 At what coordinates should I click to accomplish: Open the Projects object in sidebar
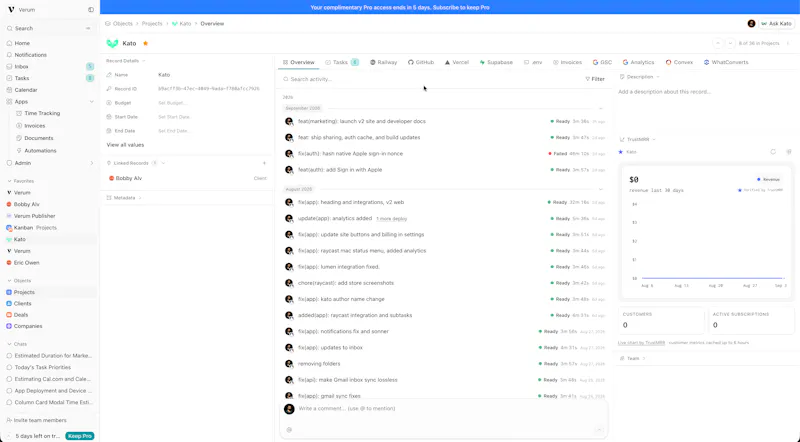pos(24,292)
